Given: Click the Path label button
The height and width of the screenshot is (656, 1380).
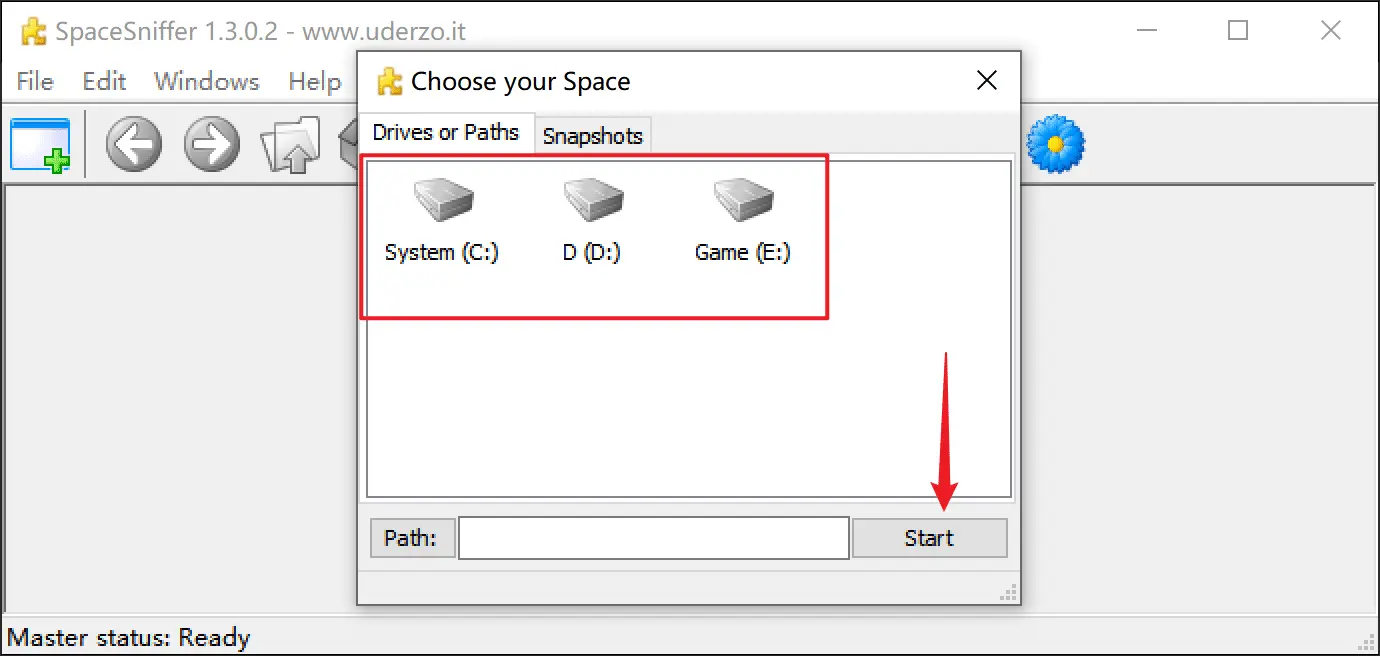Looking at the screenshot, I should point(411,538).
